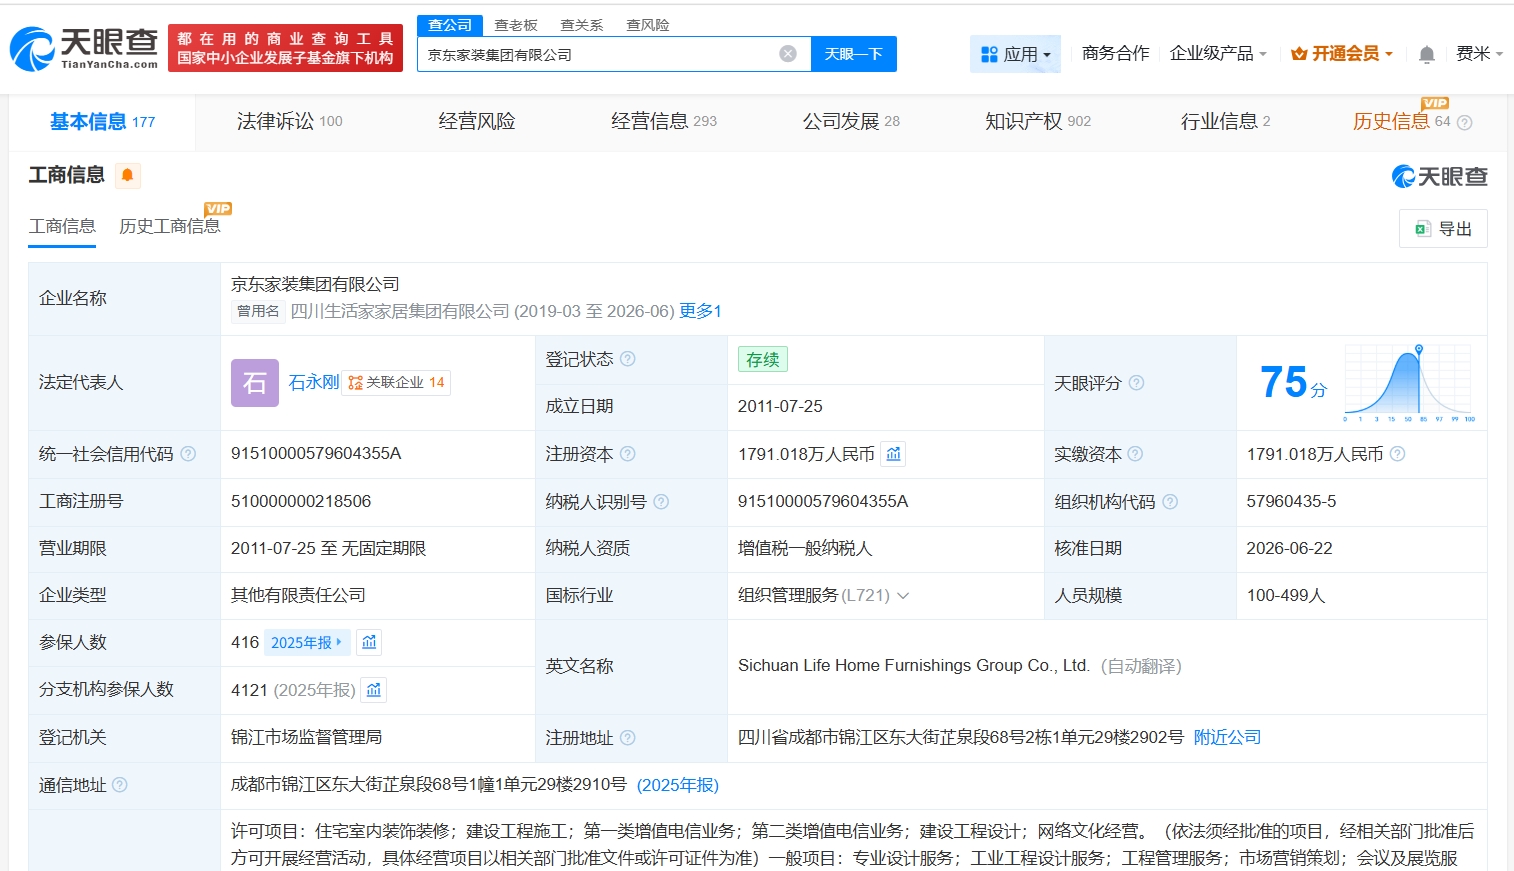Click the help icon next to 登记状态
Image resolution: width=1514 pixels, height=871 pixels.
pos(628,359)
